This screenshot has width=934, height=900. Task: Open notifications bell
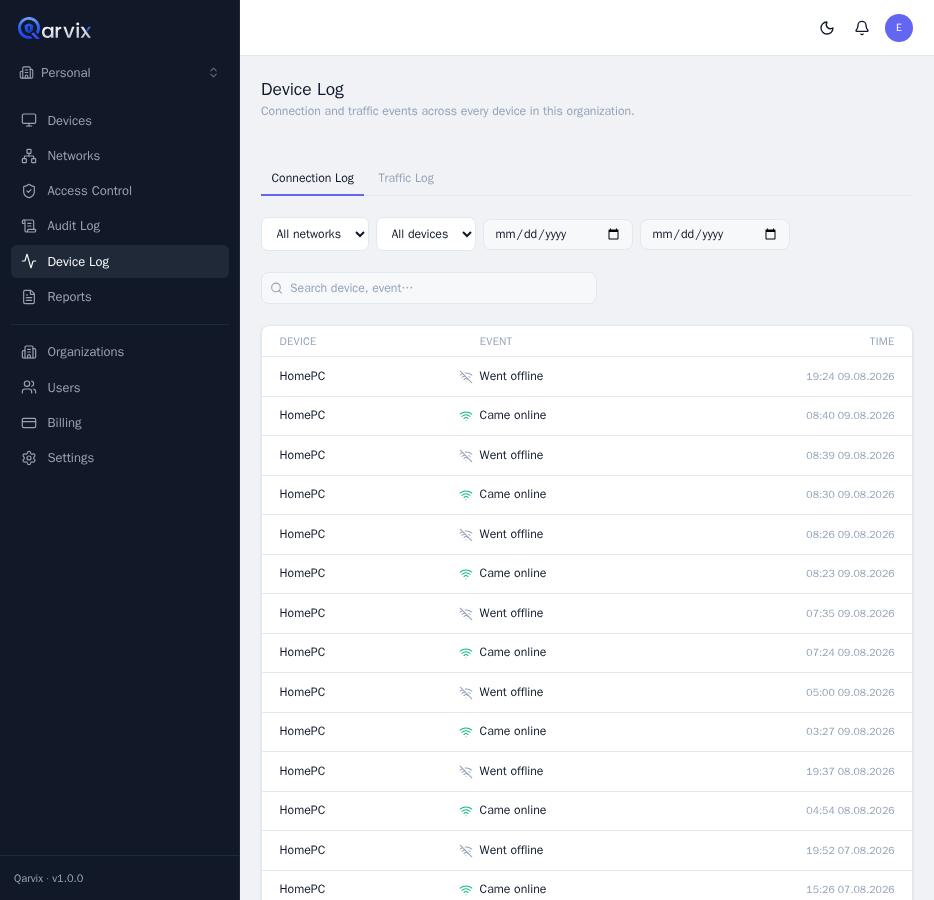(x=861, y=28)
